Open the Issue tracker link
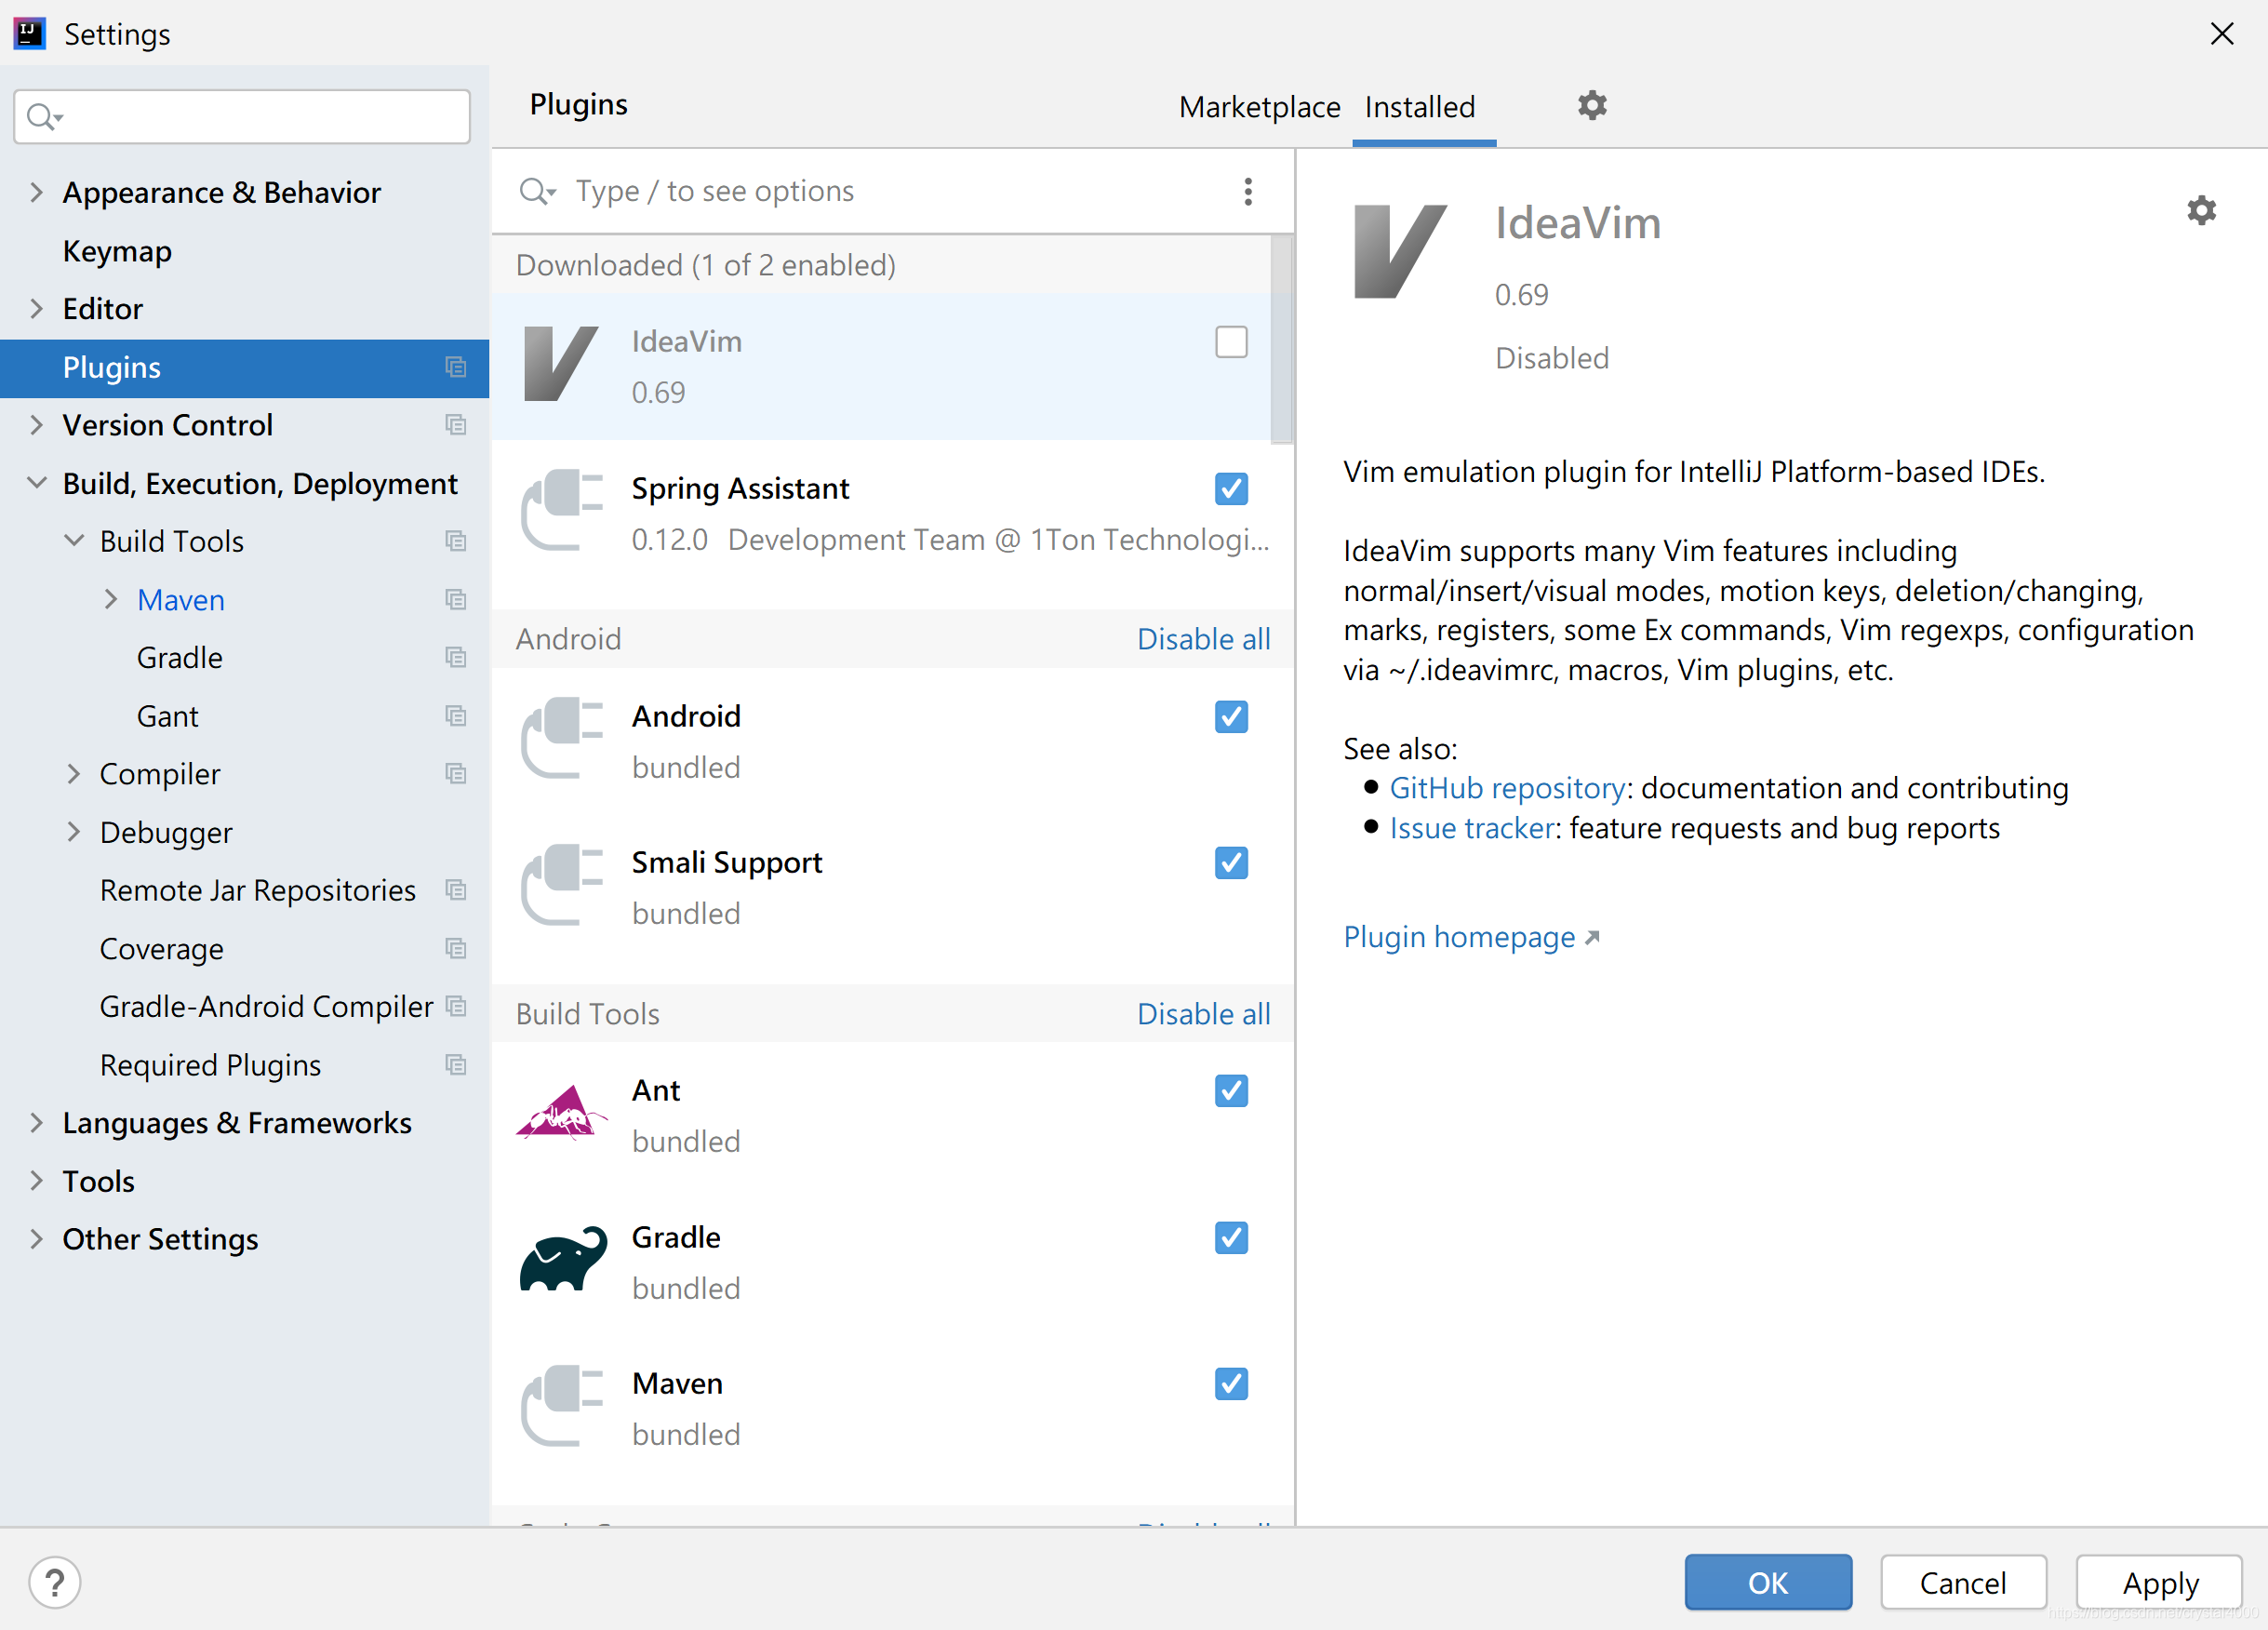 pos(1472,828)
